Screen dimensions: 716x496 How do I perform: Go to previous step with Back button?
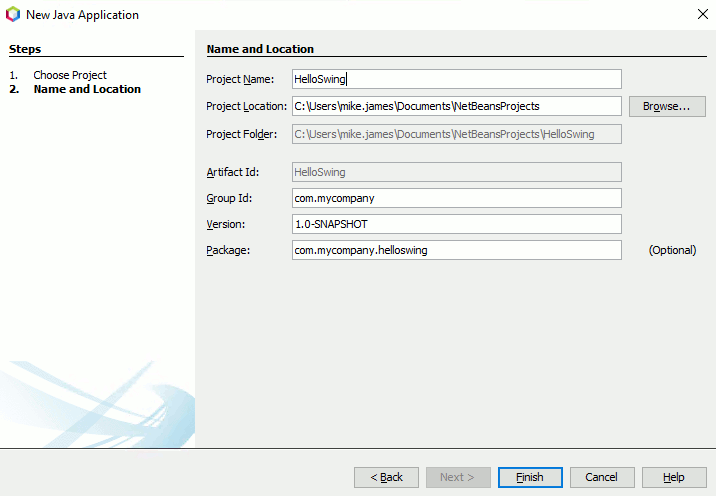(386, 477)
